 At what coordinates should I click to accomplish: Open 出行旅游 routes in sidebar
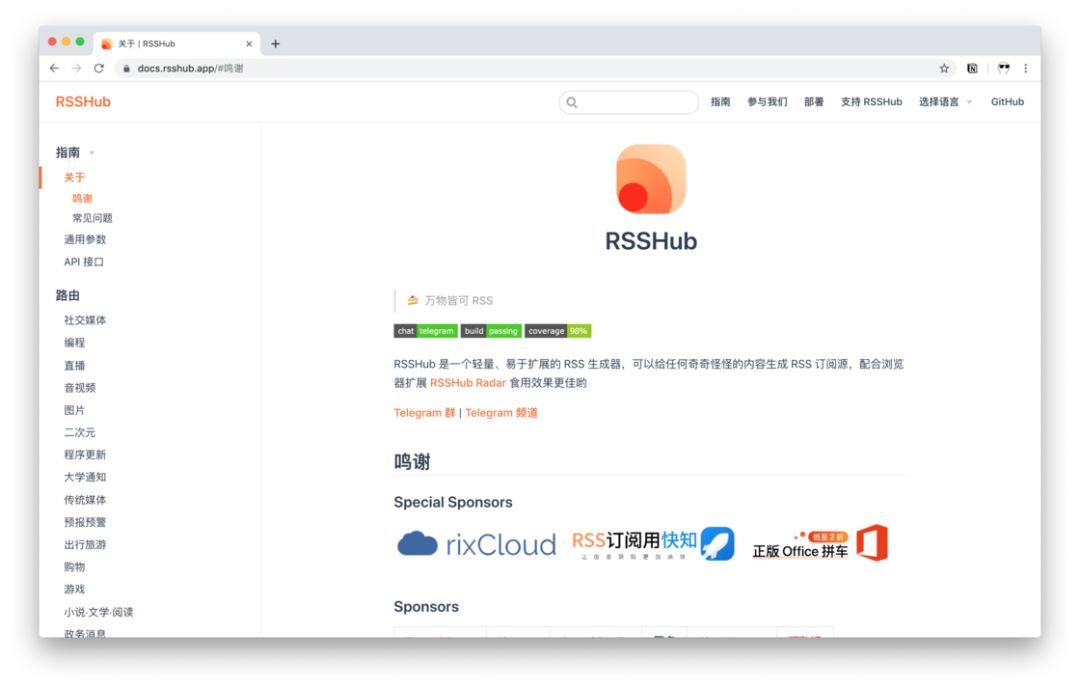(x=85, y=544)
